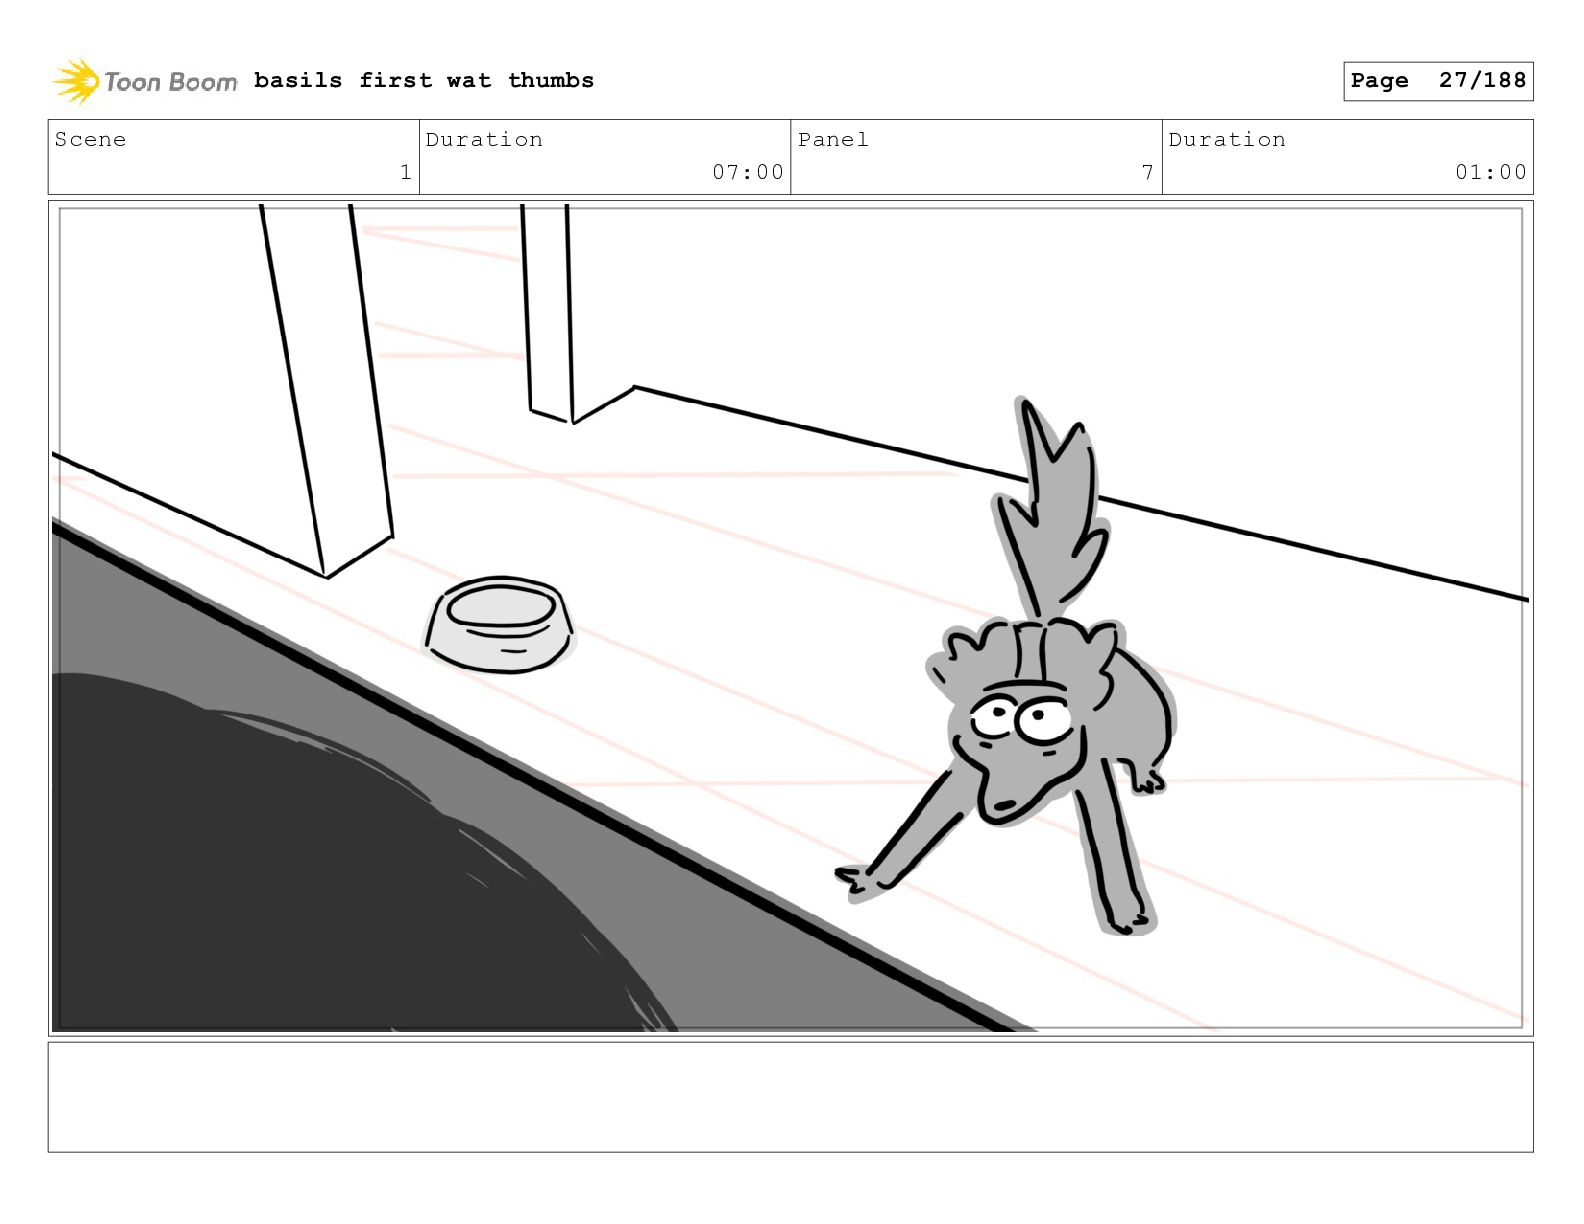Click panel number value '7'
This screenshot has height=1224, width=1584.
pos(1148,172)
